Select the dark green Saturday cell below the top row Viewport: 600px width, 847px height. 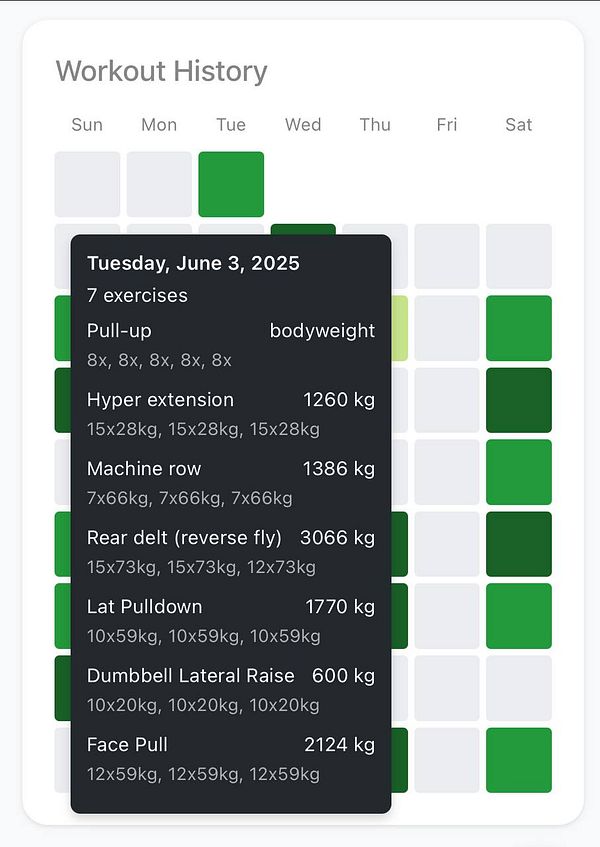tap(519, 400)
